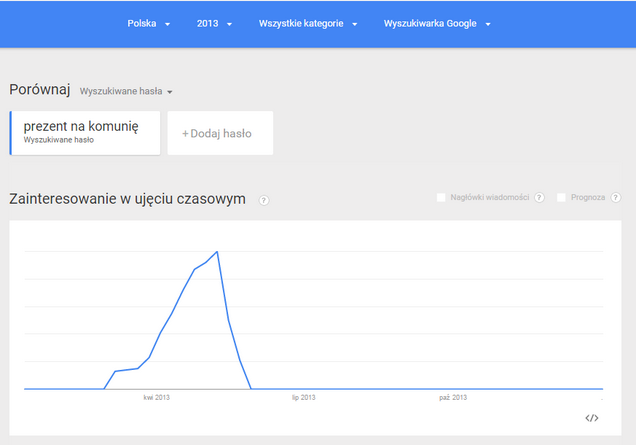Toggle the Prognoza checkbox
Viewport: 637px width, 446px height.
click(x=562, y=198)
